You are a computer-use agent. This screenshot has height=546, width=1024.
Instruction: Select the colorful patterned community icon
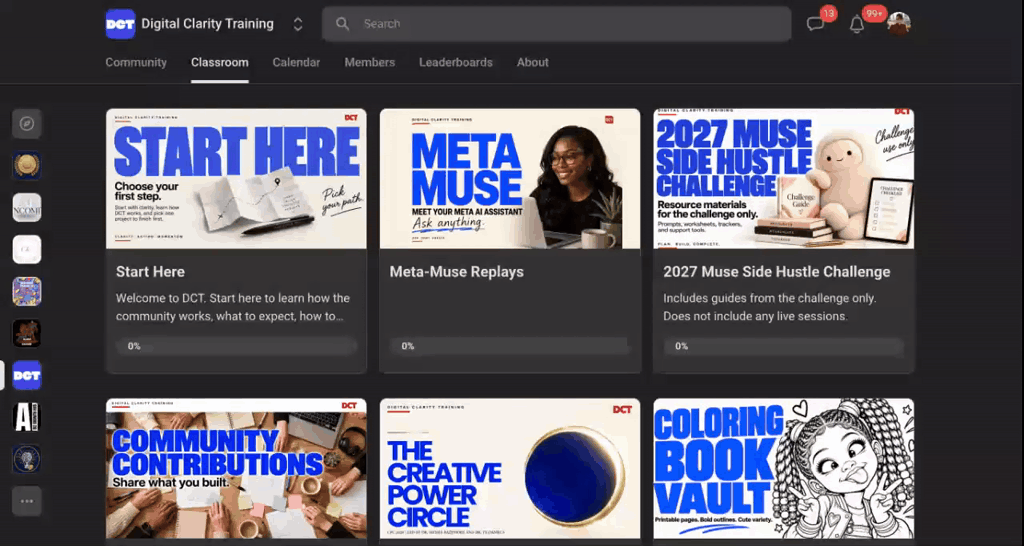(27, 291)
